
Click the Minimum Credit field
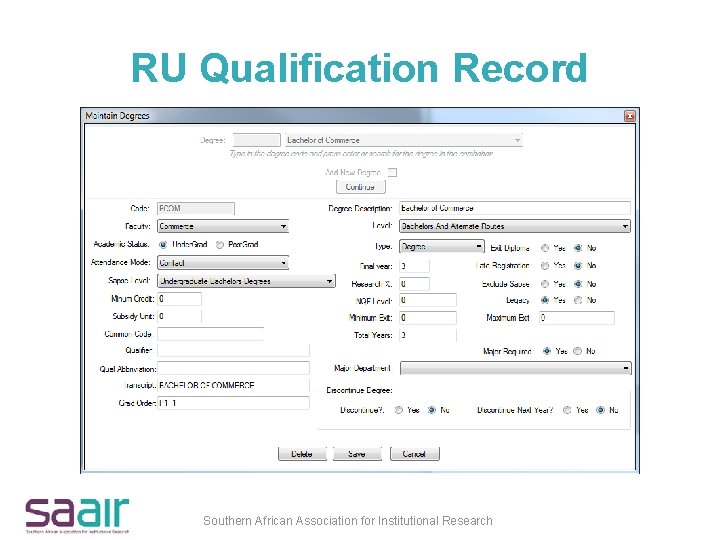tap(179, 299)
